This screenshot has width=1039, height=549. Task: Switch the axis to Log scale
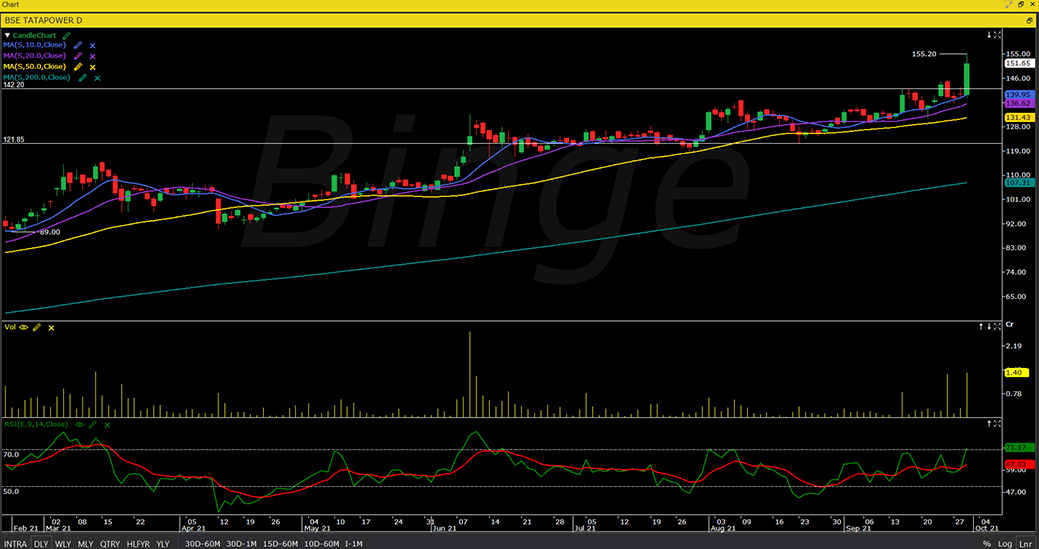(1005, 544)
